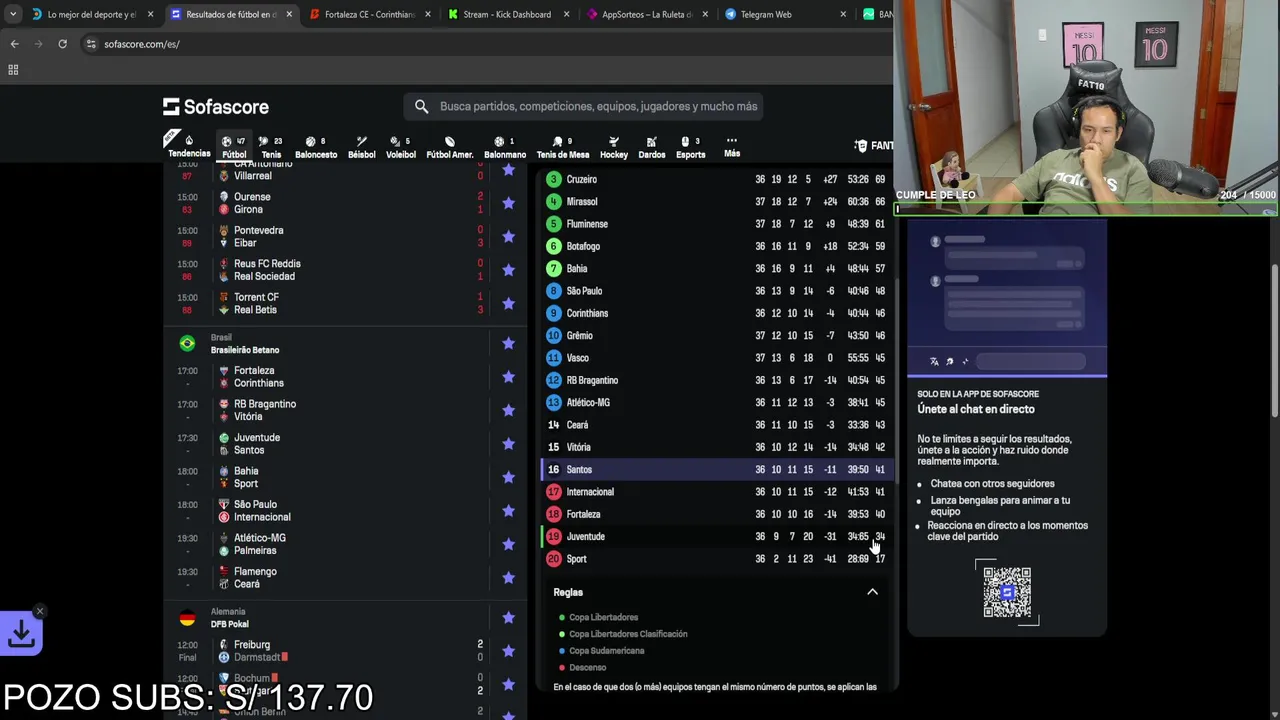
Task: Select the Fútbol sport category
Action: (x=234, y=146)
